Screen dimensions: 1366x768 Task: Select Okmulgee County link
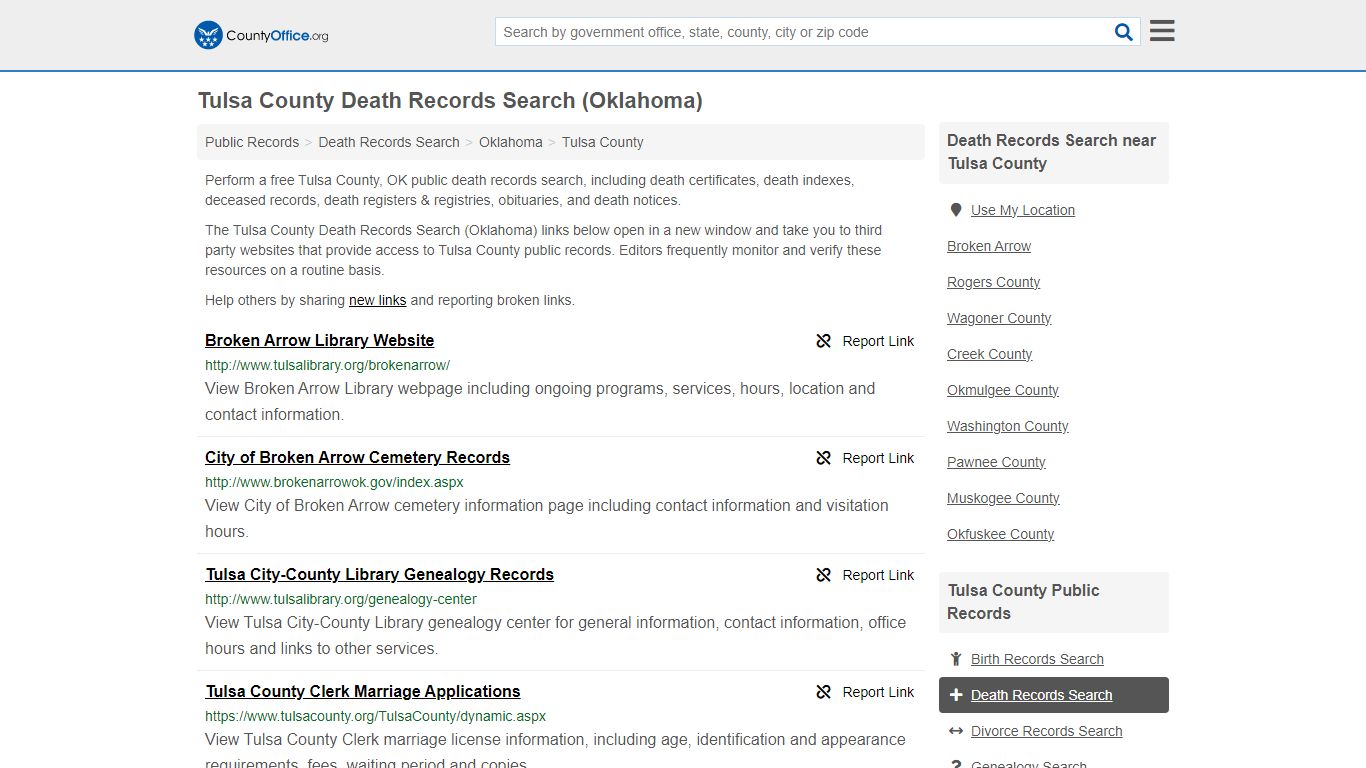[x=1003, y=390]
